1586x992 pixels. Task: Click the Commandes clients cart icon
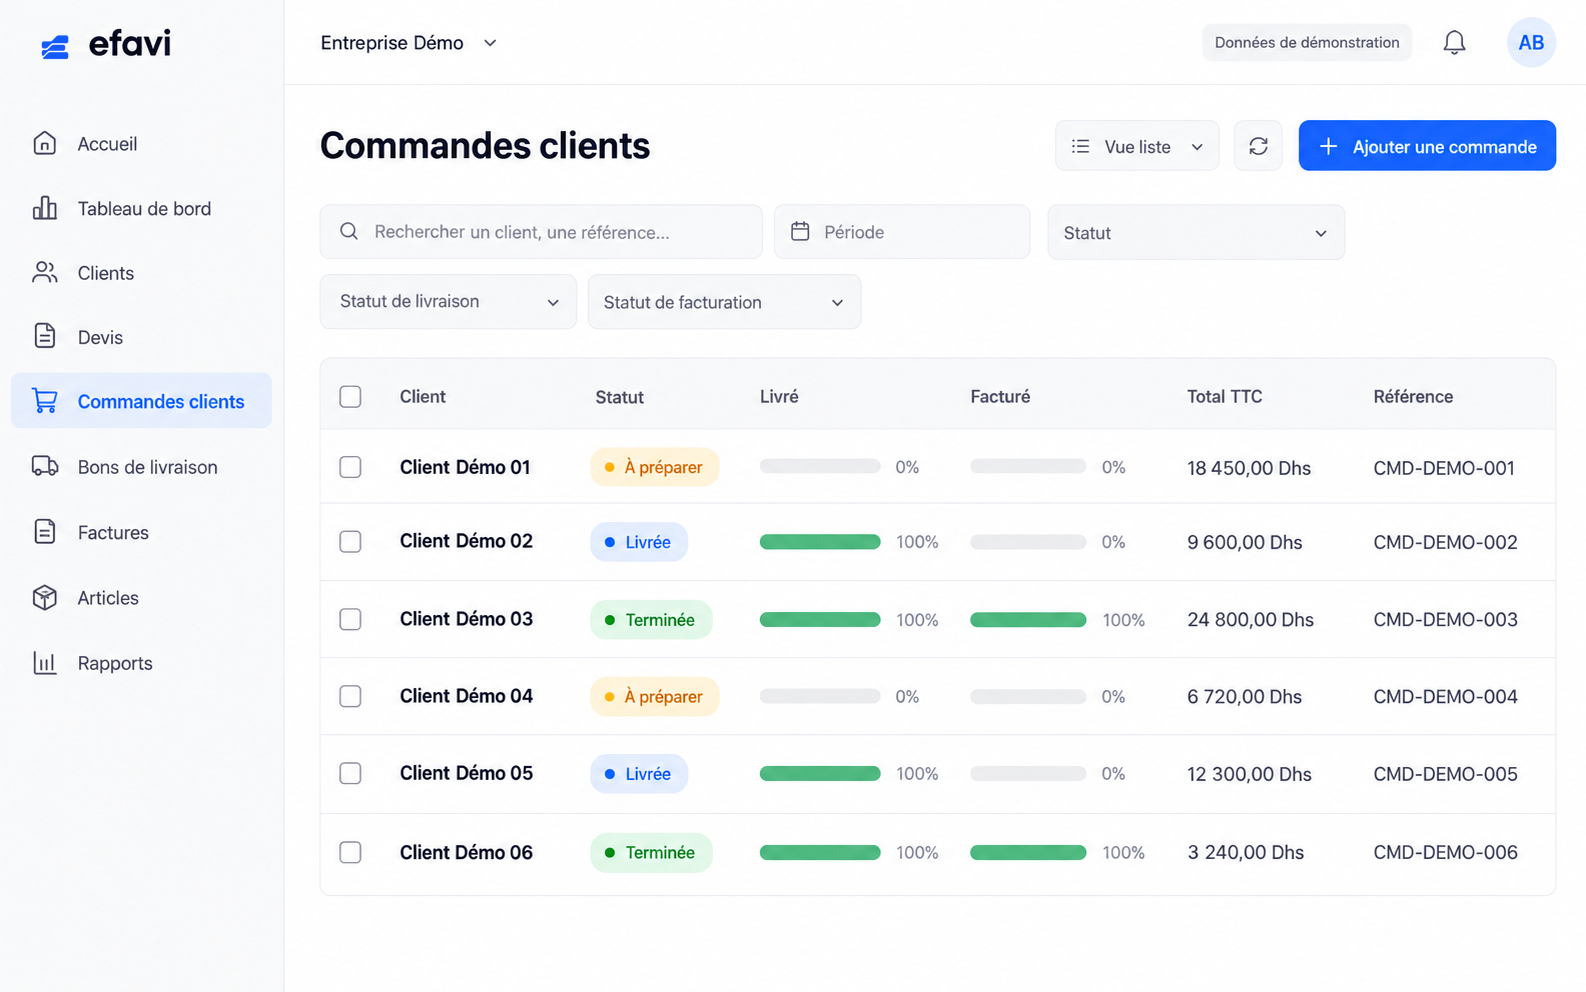click(44, 401)
